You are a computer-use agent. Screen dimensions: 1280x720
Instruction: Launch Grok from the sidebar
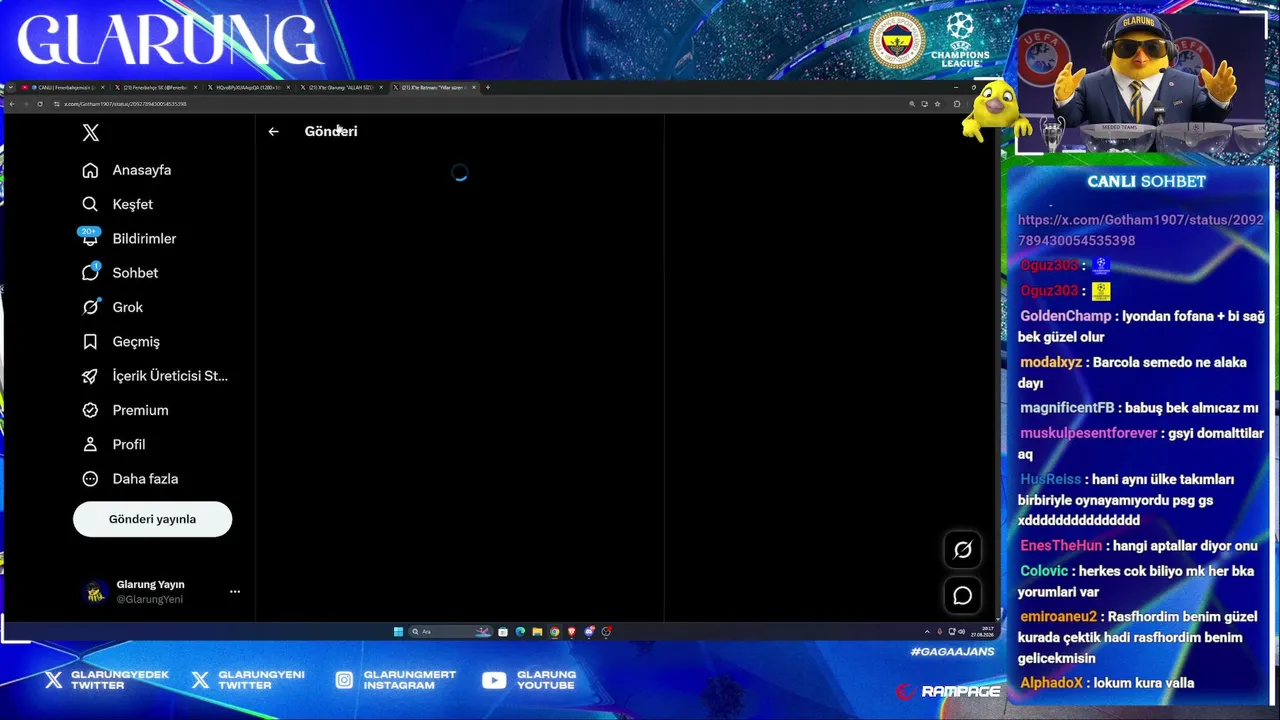(x=113, y=307)
